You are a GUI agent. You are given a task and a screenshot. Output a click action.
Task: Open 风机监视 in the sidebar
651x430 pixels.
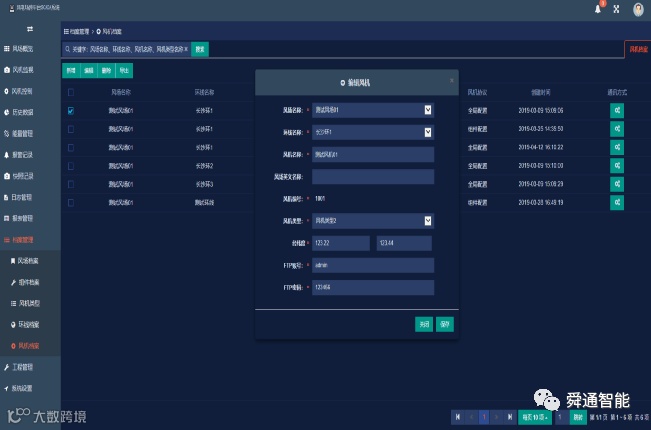[x=19, y=70]
